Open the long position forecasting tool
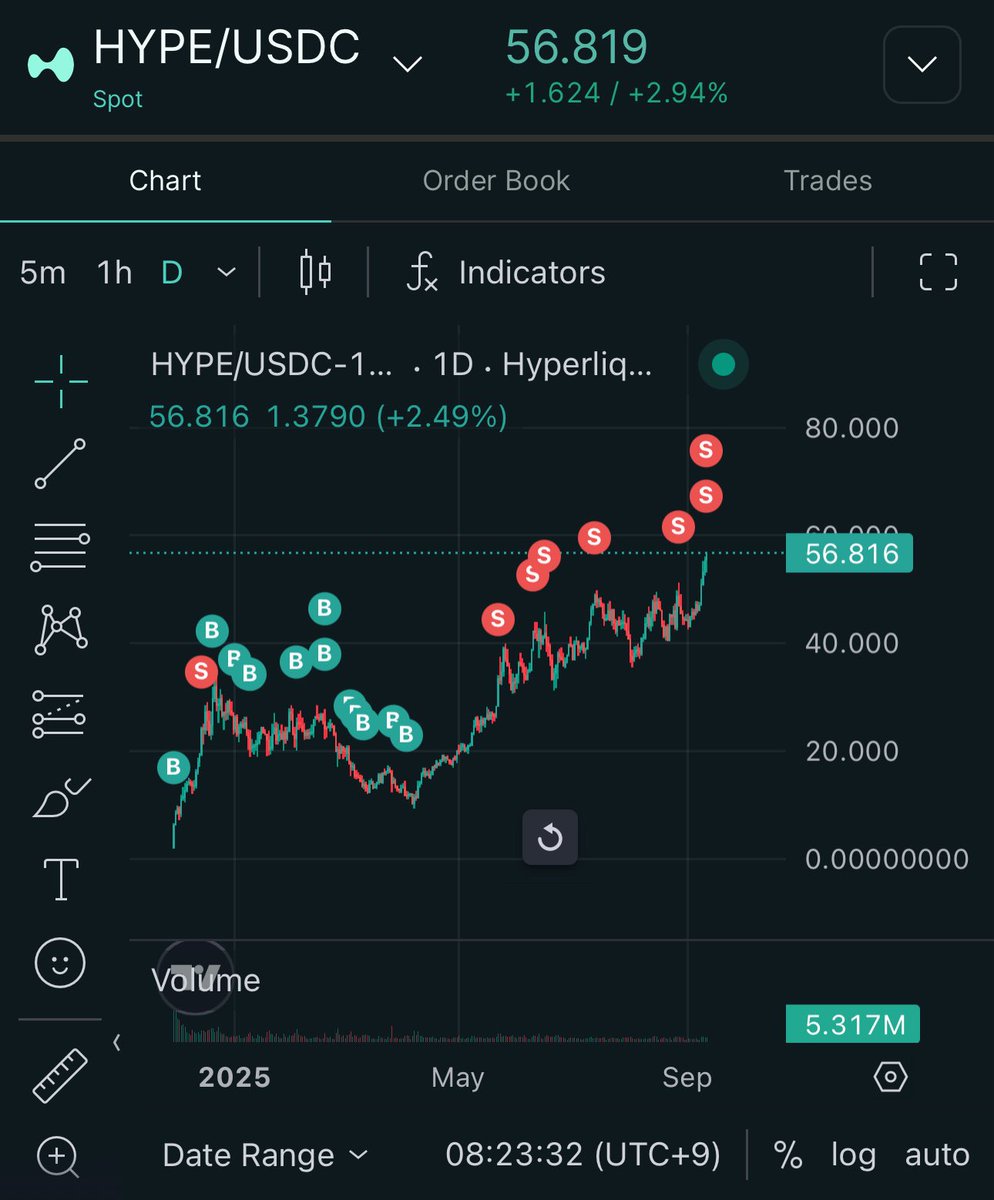This screenshot has width=994, height=1200. click(61, 714)
